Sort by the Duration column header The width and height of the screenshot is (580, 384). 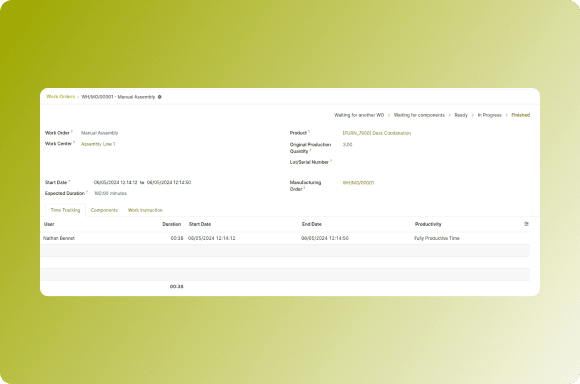tap(172, 224)
